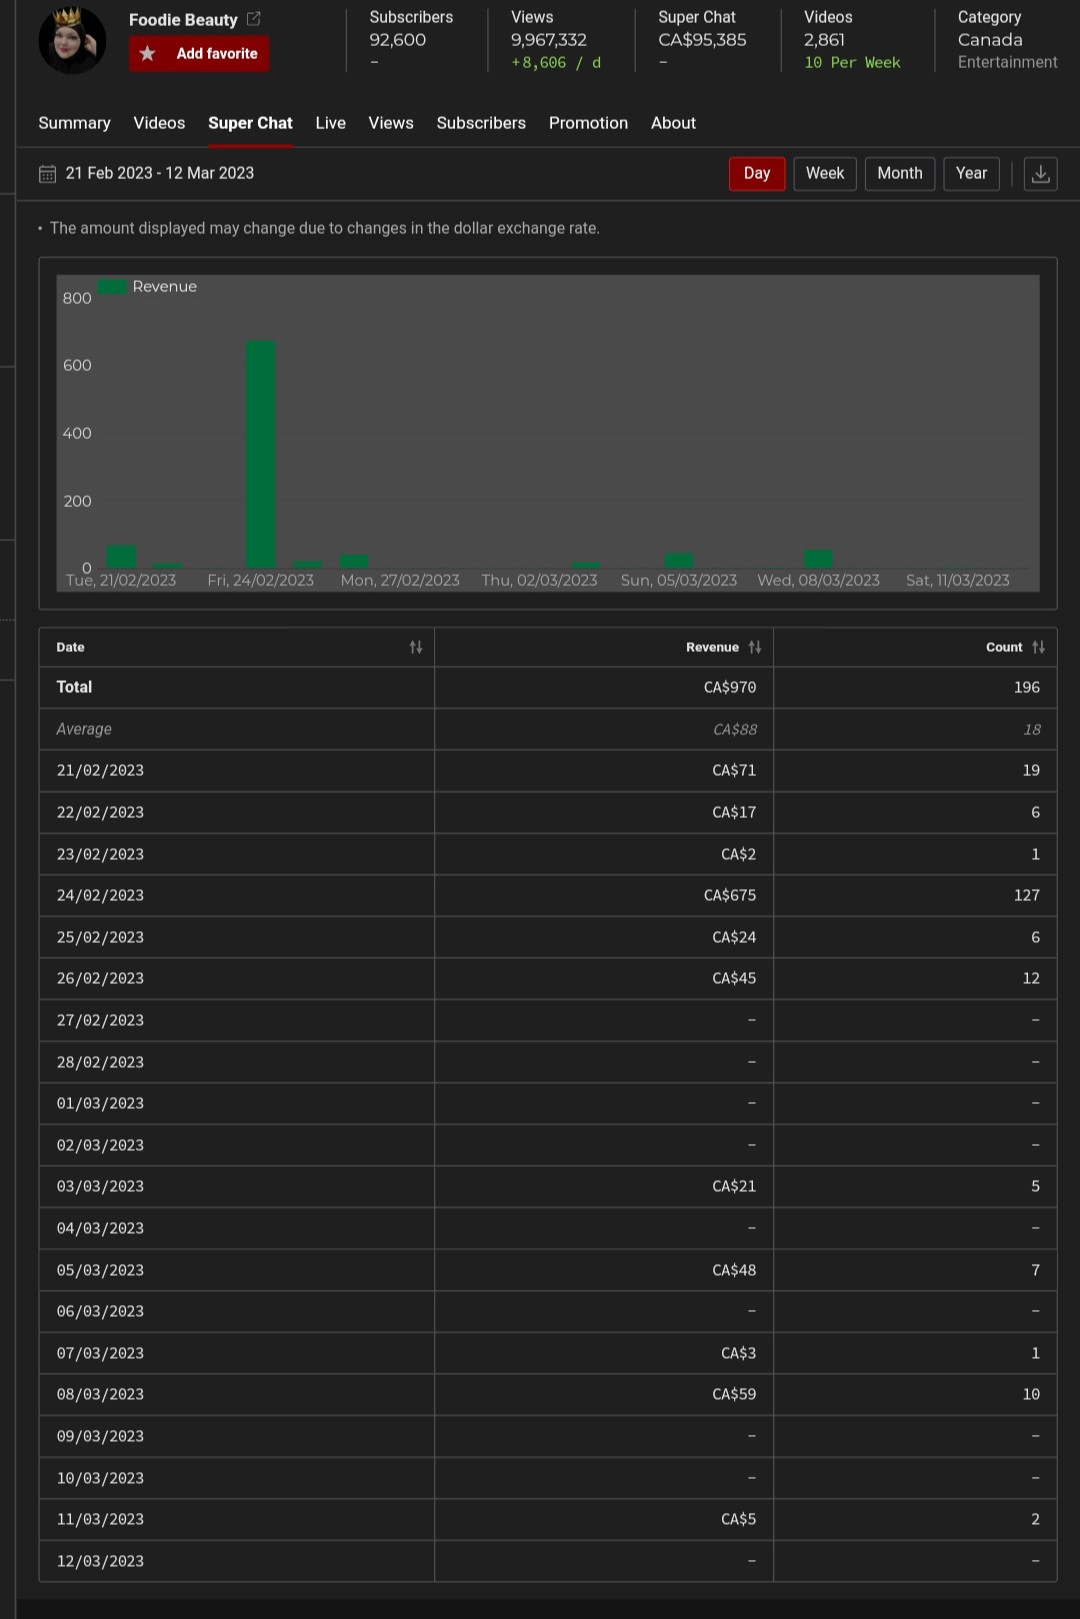Click the Count column header label
The height and width of the screenshot is (1619, 1080).
(x=1004, y=647)
